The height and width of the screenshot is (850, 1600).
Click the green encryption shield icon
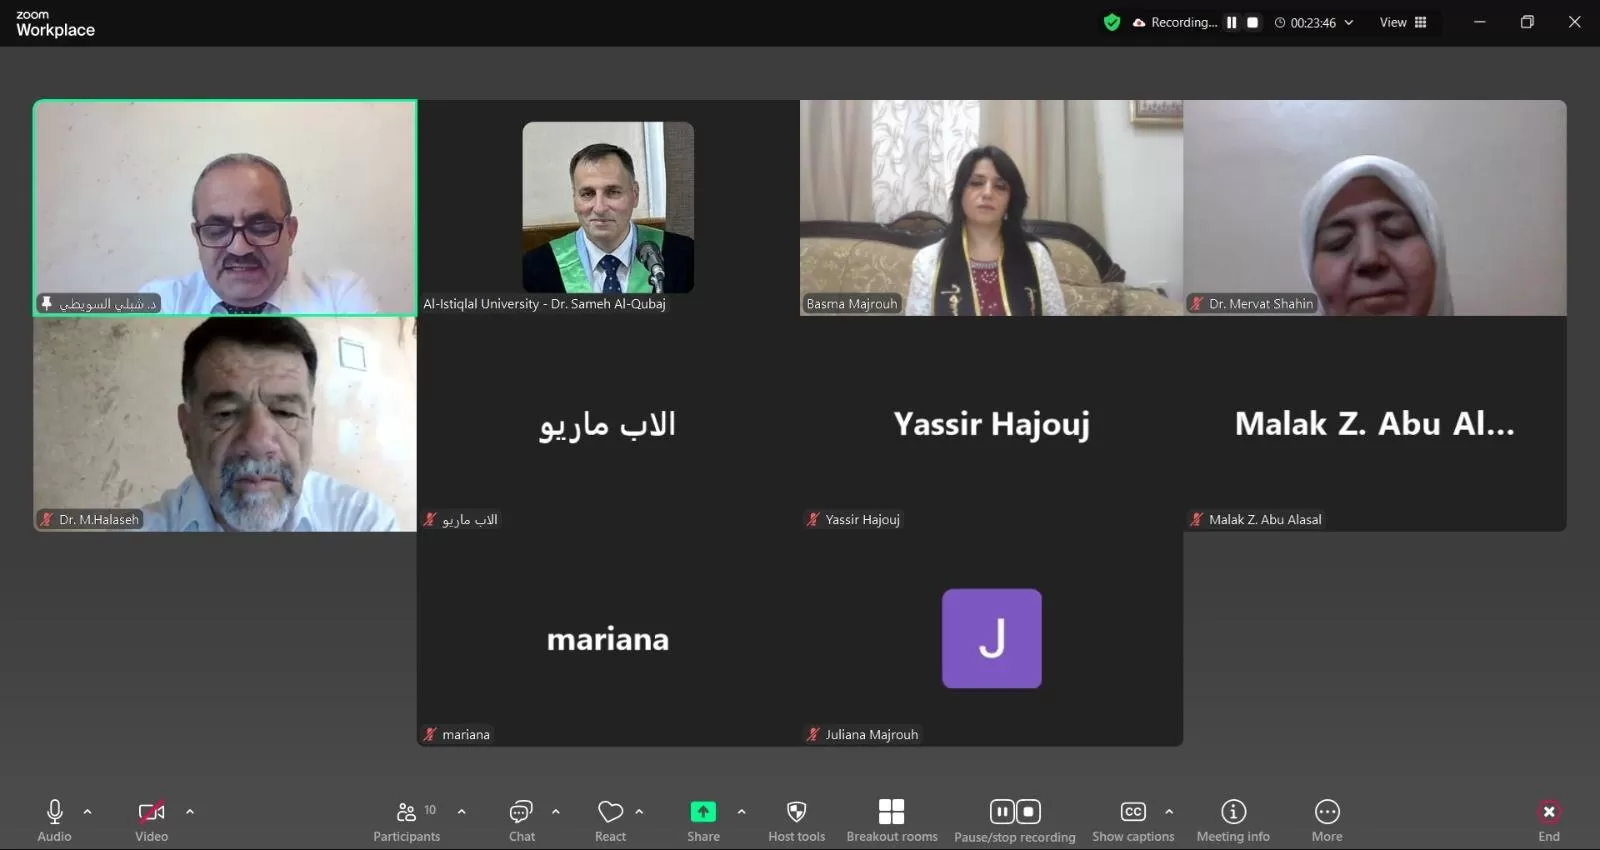(1111, 22)
